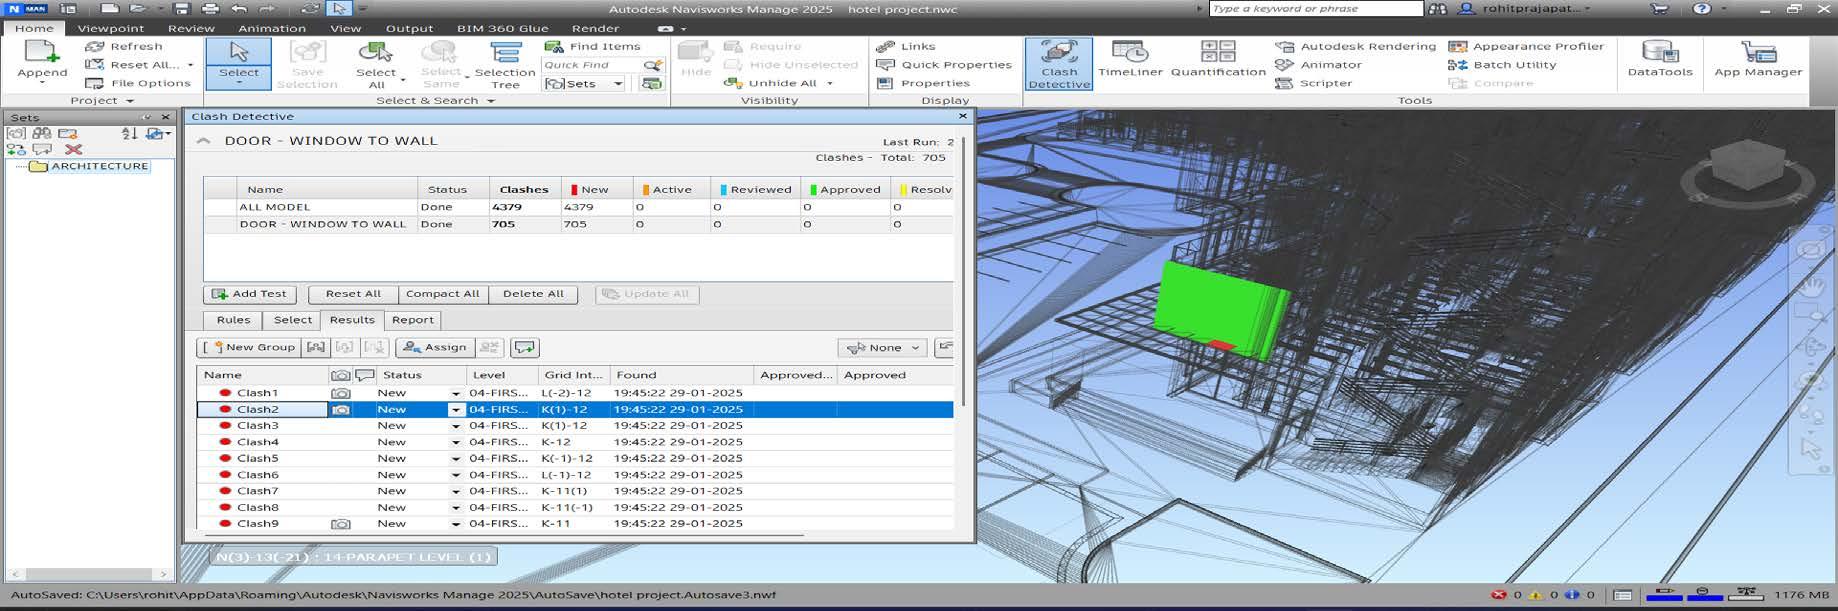The width and height of the screenshot is (1838, 611).
Task: Click the Print icon in quick access toolbar
Action: [210, 9]
